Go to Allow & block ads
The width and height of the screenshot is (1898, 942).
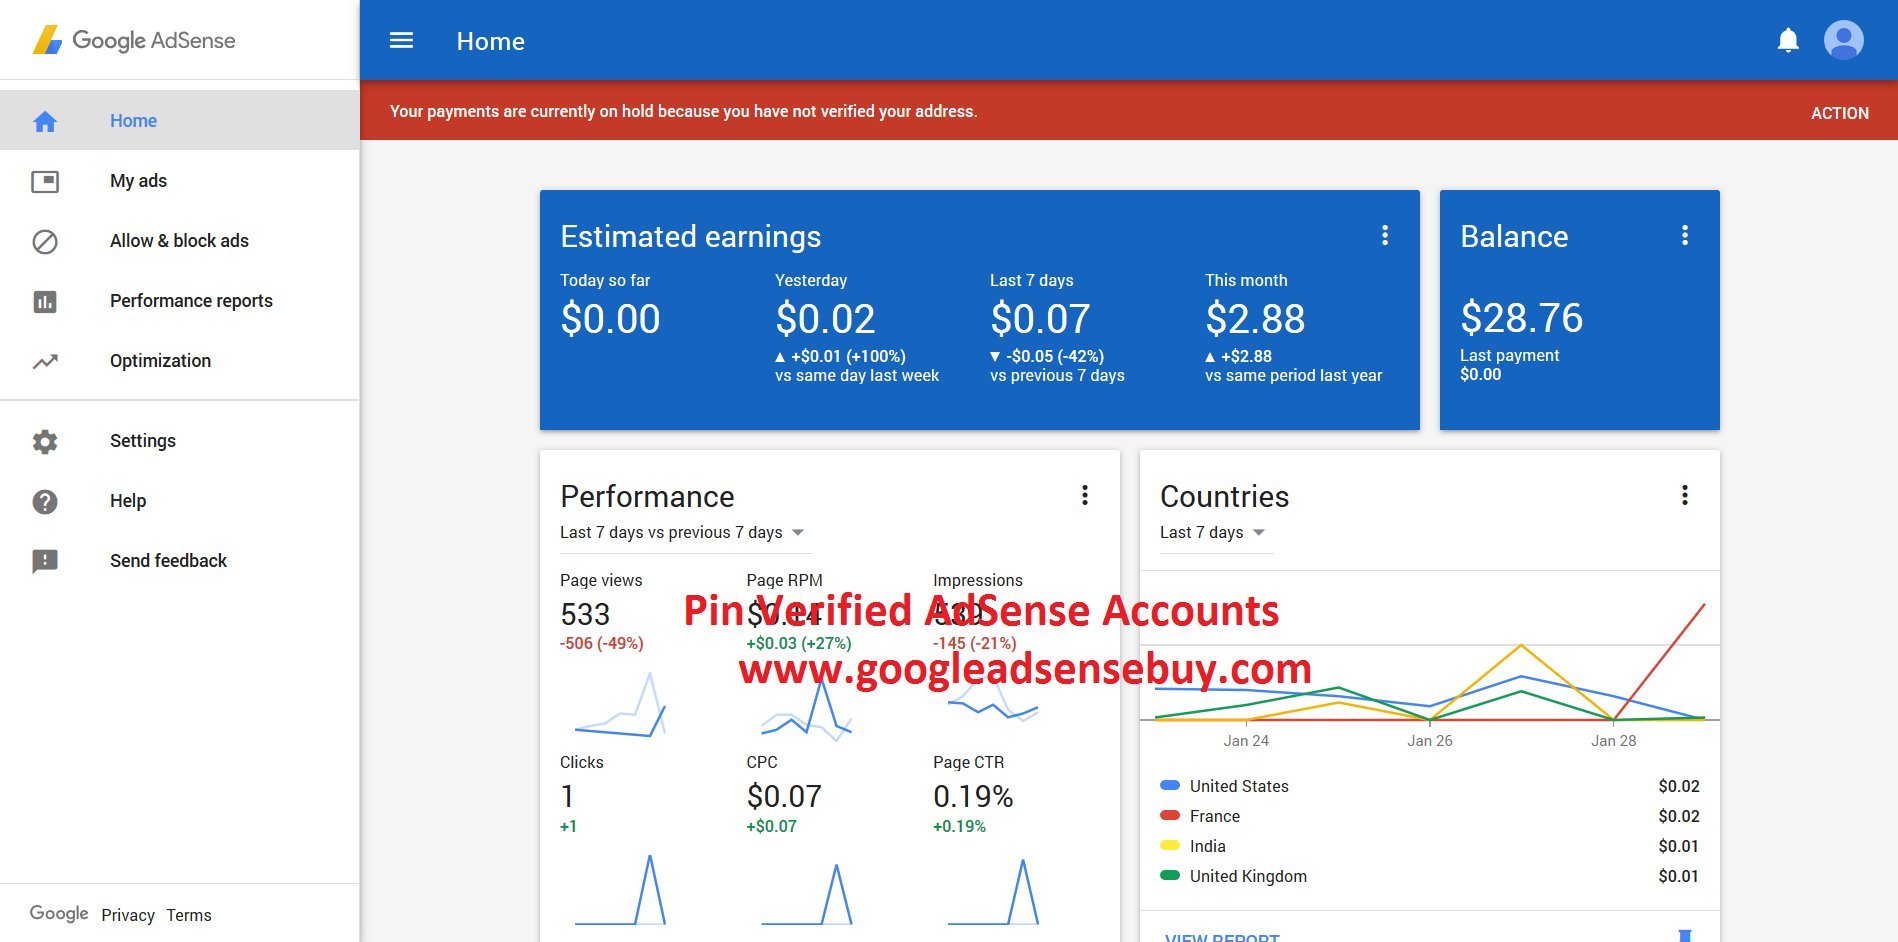[179, 241]
